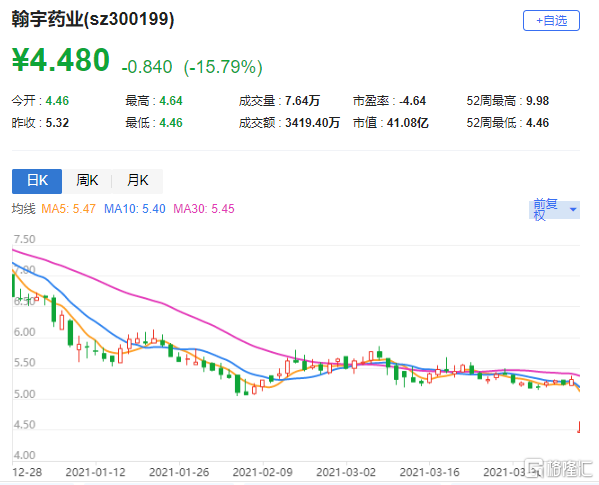Click y-axis label 5.50

click(x=24, y=363)
